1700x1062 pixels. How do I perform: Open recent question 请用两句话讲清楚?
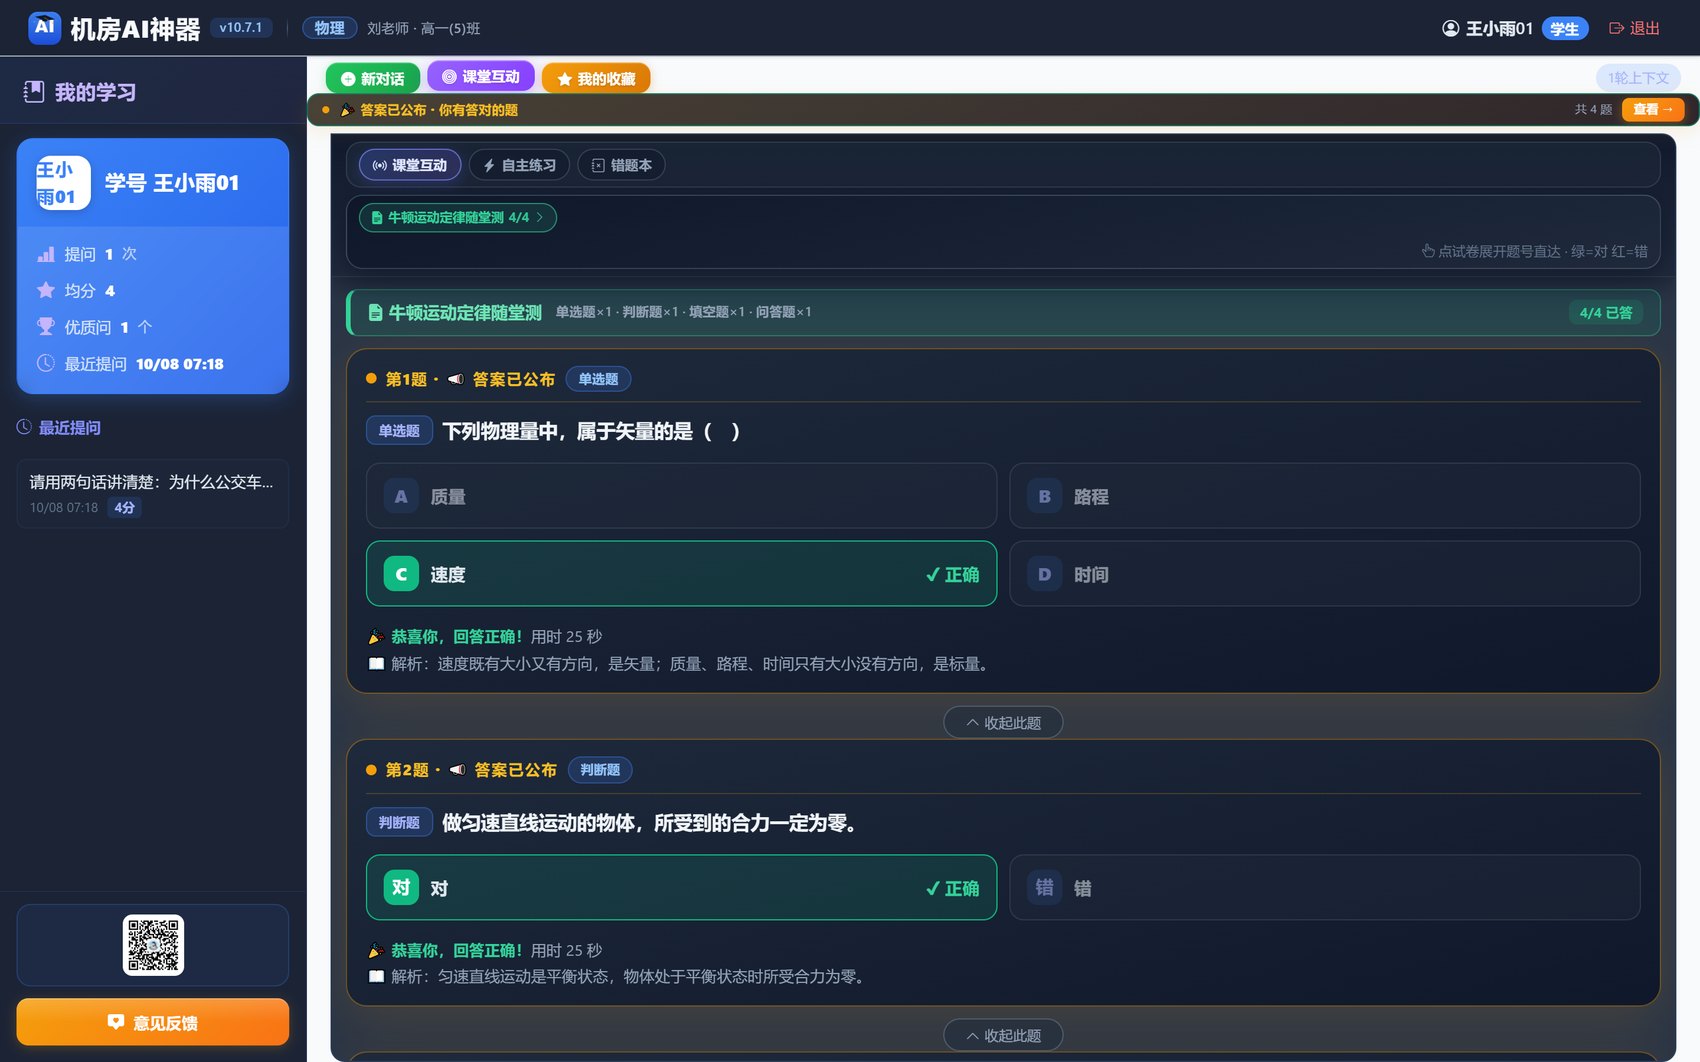click(x=153, y=494)
